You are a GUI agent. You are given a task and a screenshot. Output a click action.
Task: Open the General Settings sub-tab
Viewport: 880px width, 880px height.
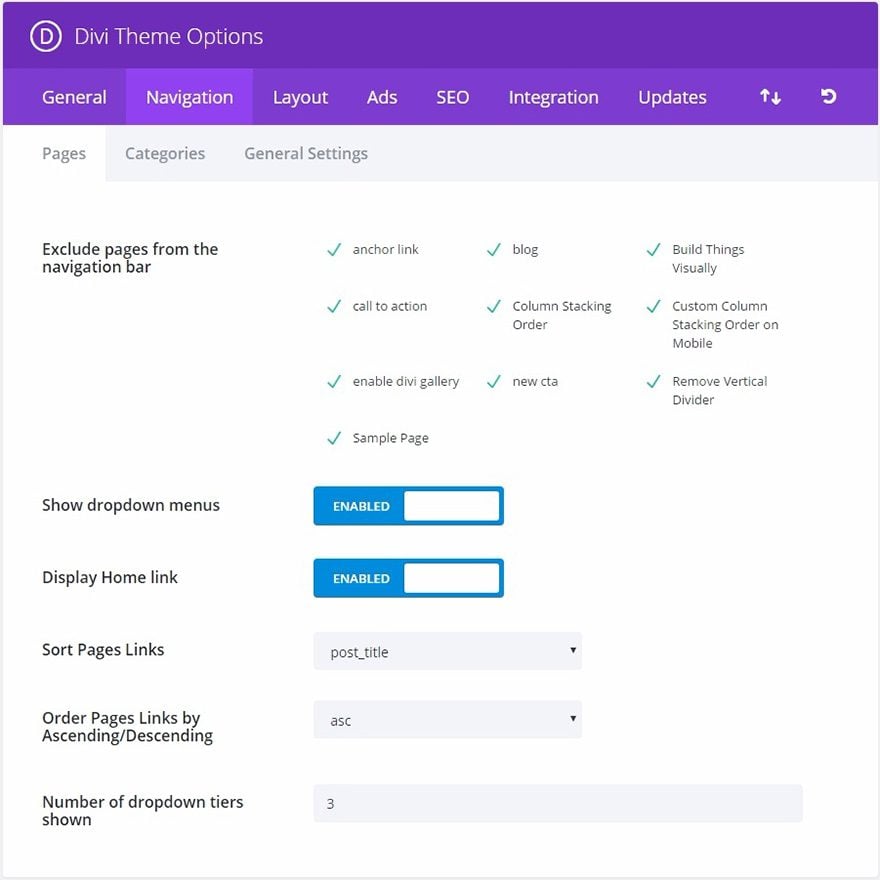coord(306,153)
